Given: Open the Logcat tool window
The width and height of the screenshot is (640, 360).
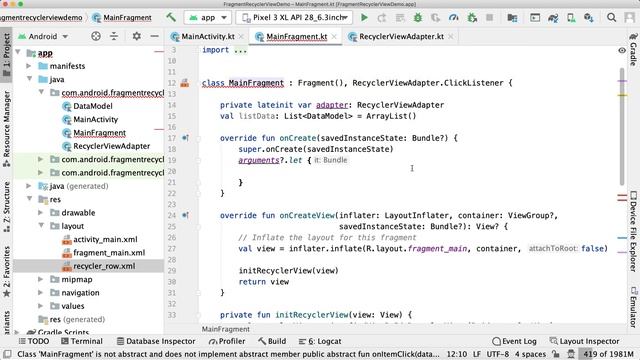Looking at the screenshot, I should click(x=320, y=341).
